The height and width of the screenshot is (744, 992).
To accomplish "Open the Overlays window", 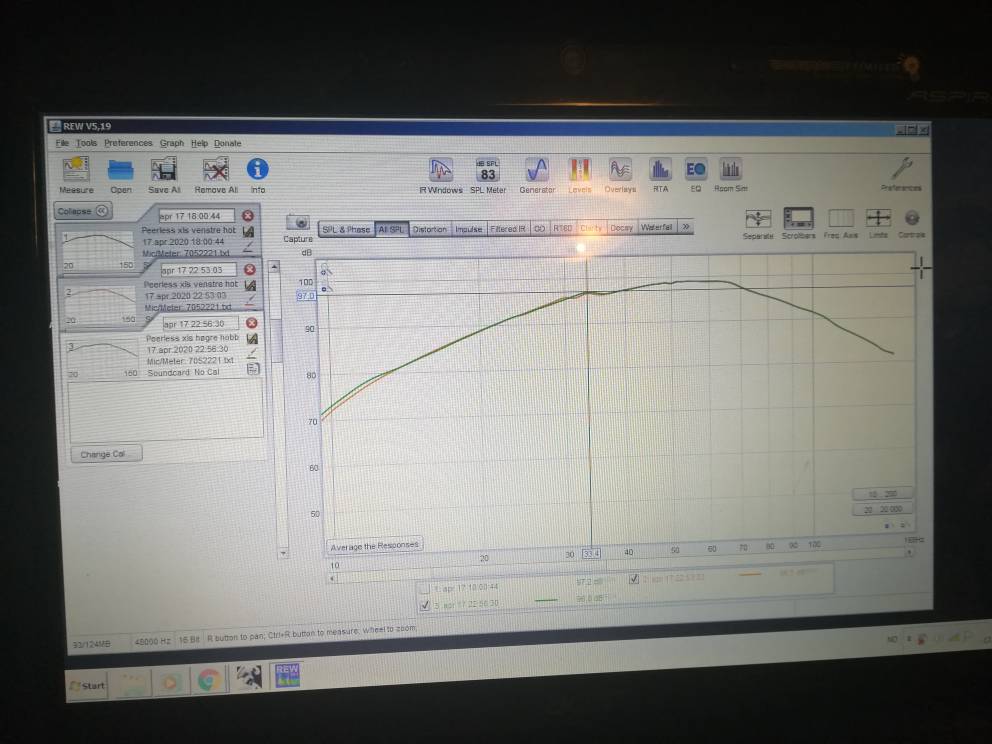I will pyautogui.click(x=620, y=175).
